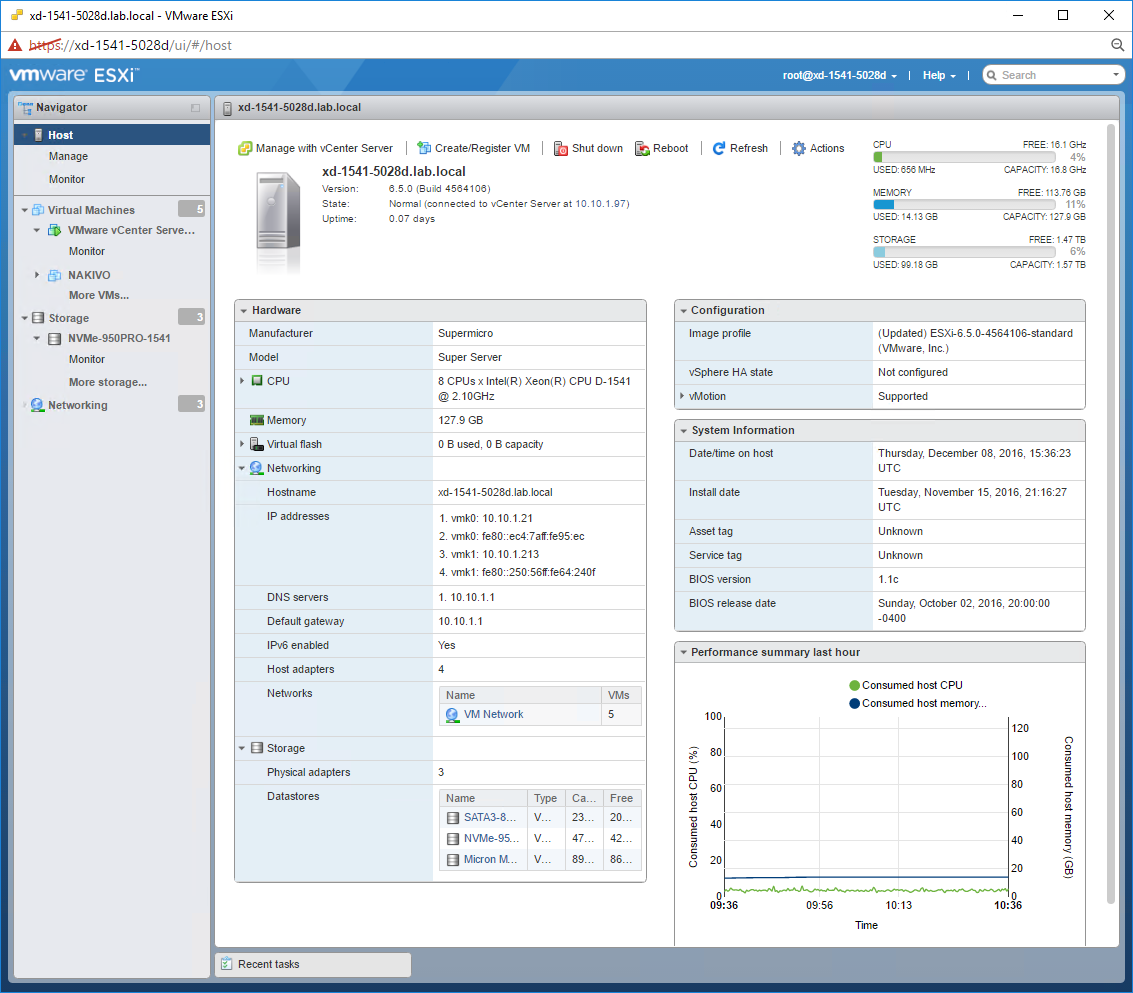Screen dimensions: 1133x993
Task: Open the SATA3-8... datastore link
Action: (490, 817)
